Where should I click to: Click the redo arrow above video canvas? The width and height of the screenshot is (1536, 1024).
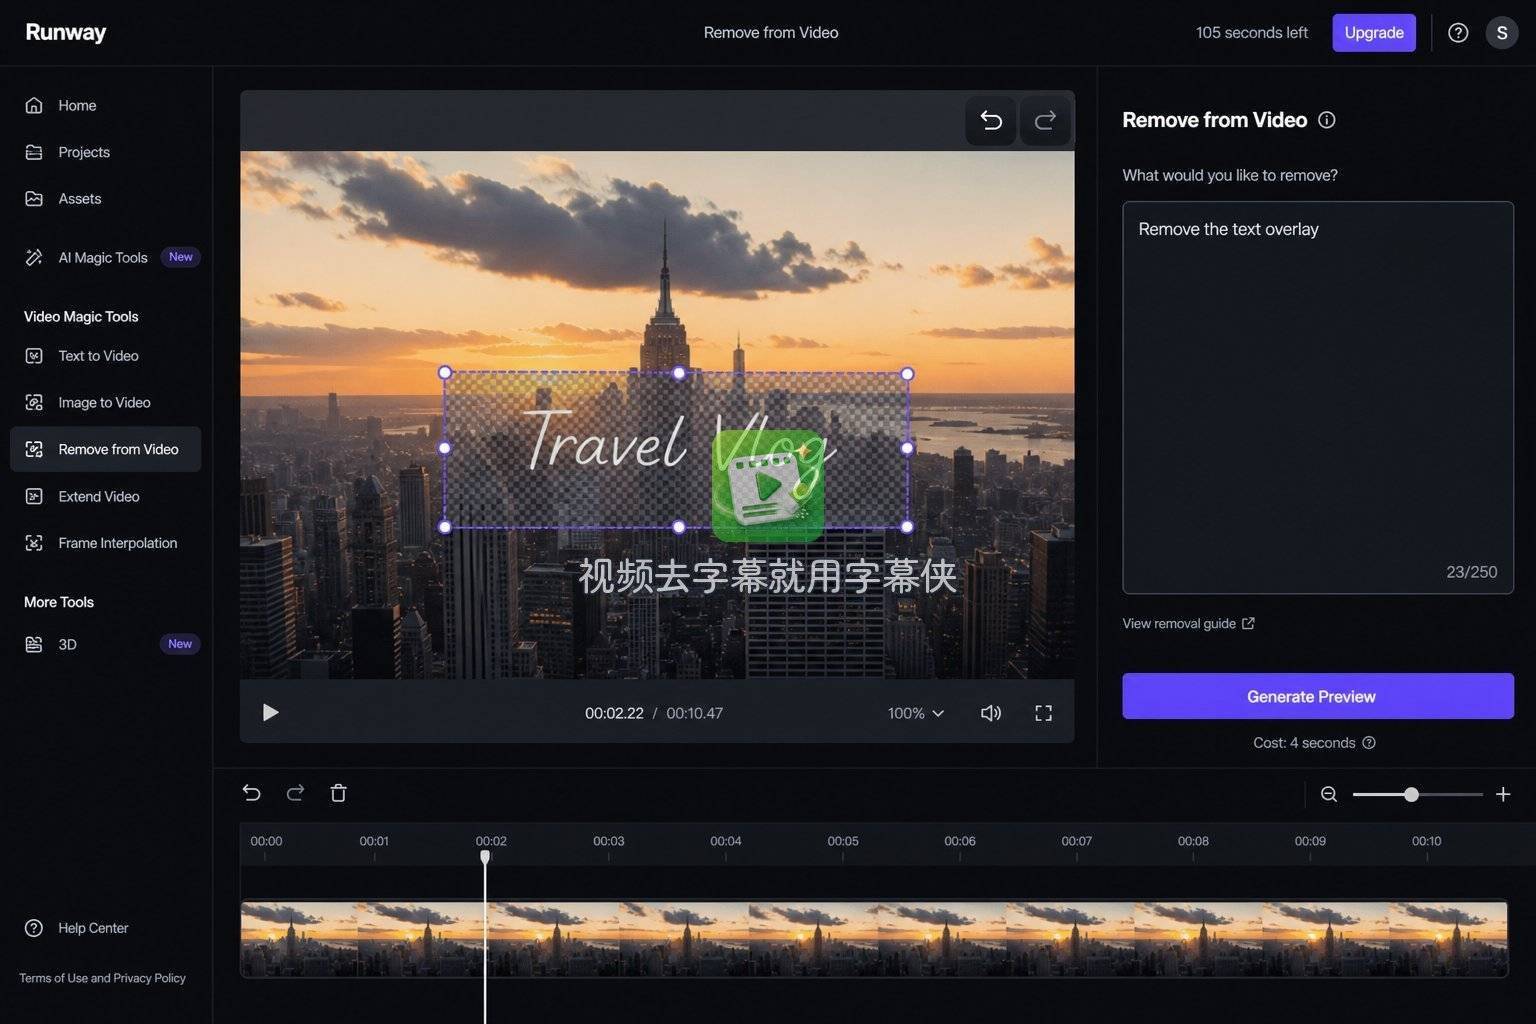click(x=1045, y=121)
